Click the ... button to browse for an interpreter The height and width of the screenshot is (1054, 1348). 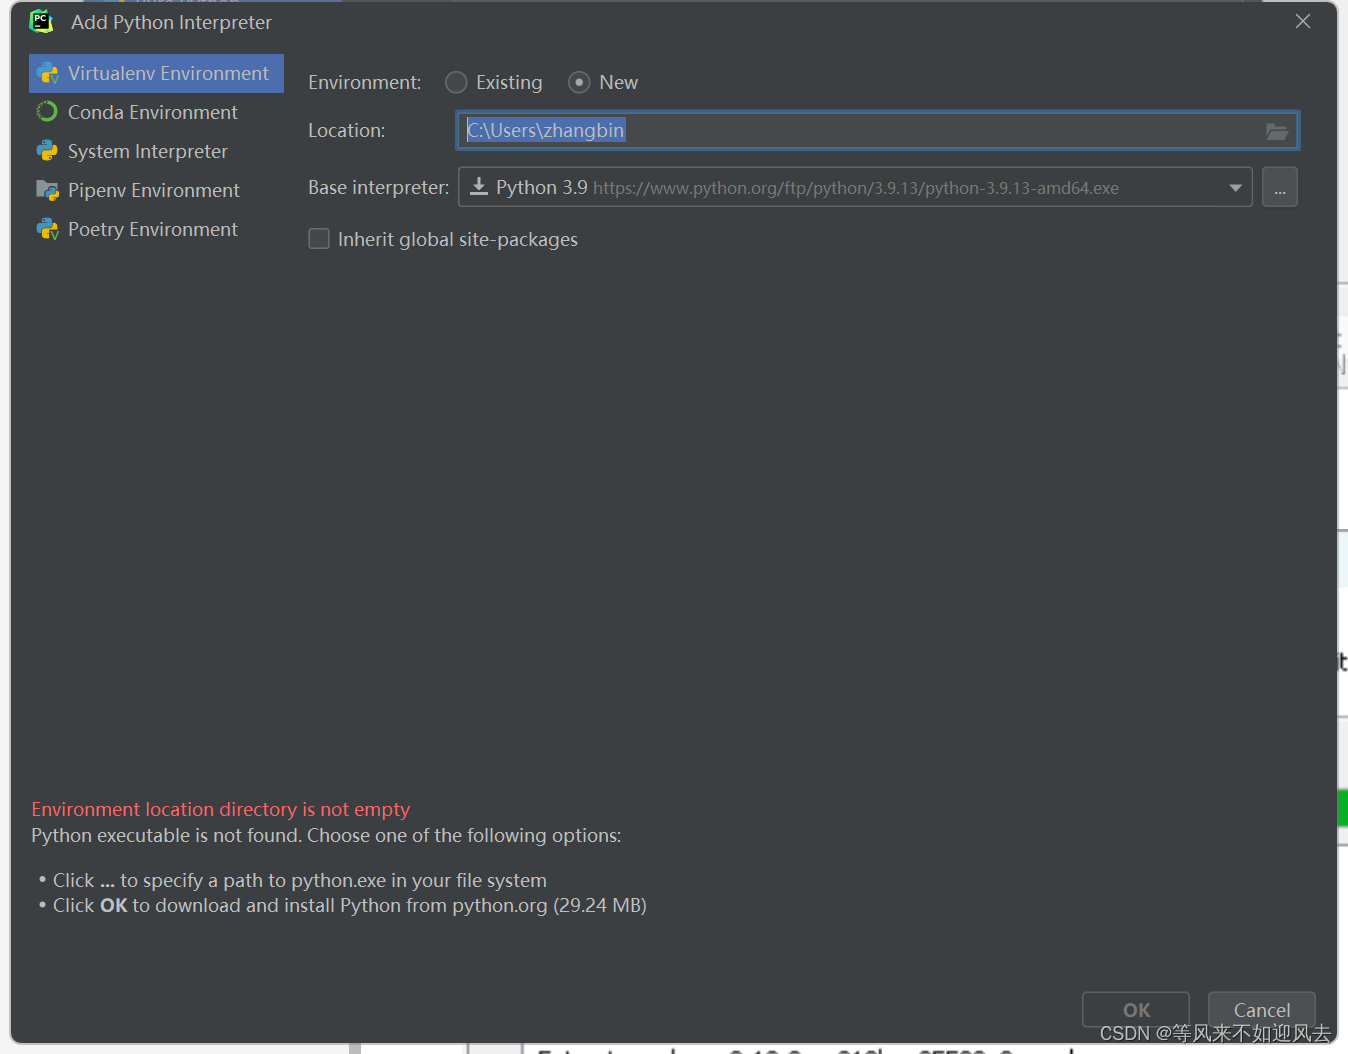click(x=1280, y=187)
